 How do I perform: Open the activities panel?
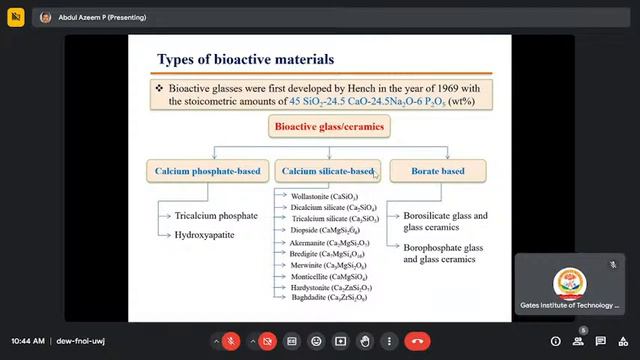point(623,341)
